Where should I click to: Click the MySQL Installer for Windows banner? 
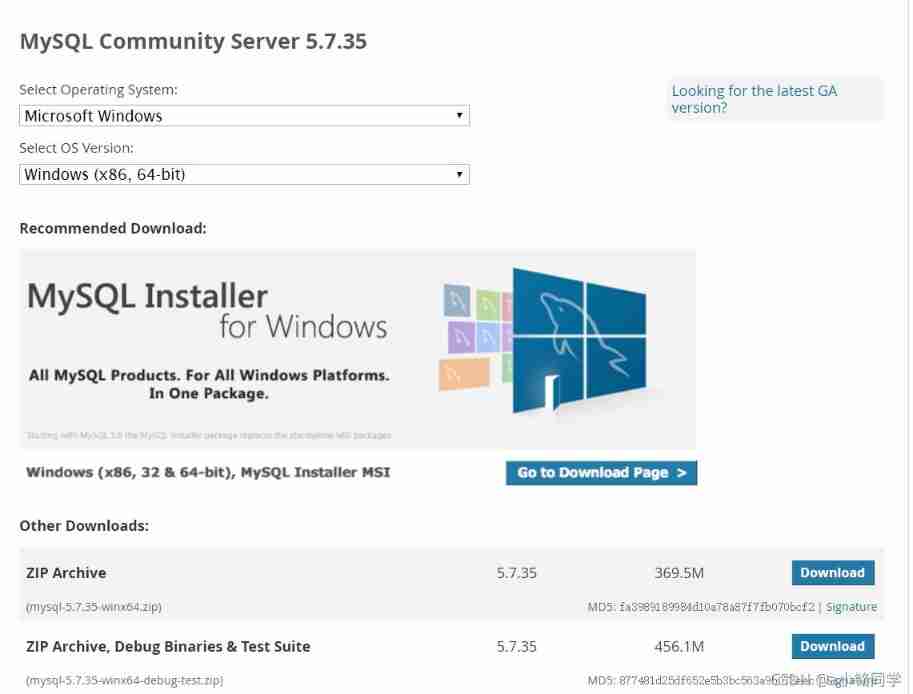tap(358, 349)
